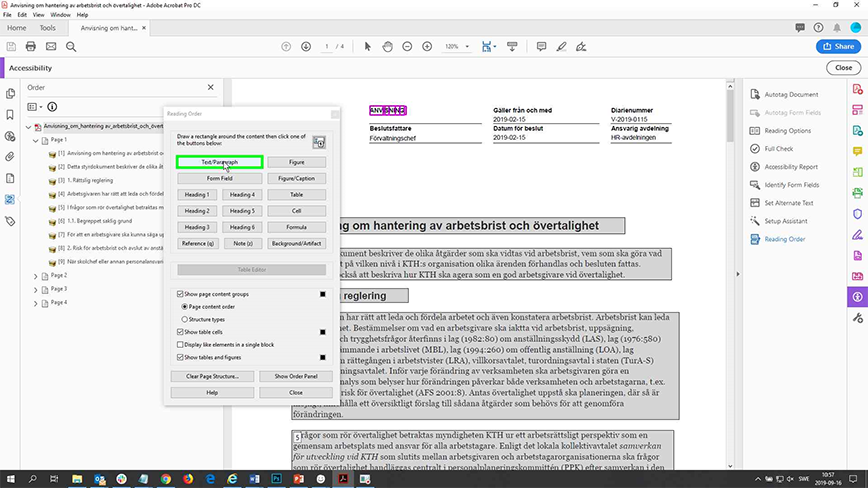This screenshot has width=868, height=488.
Task: Open the Order panel options dropdown
Action: (35, 107)
